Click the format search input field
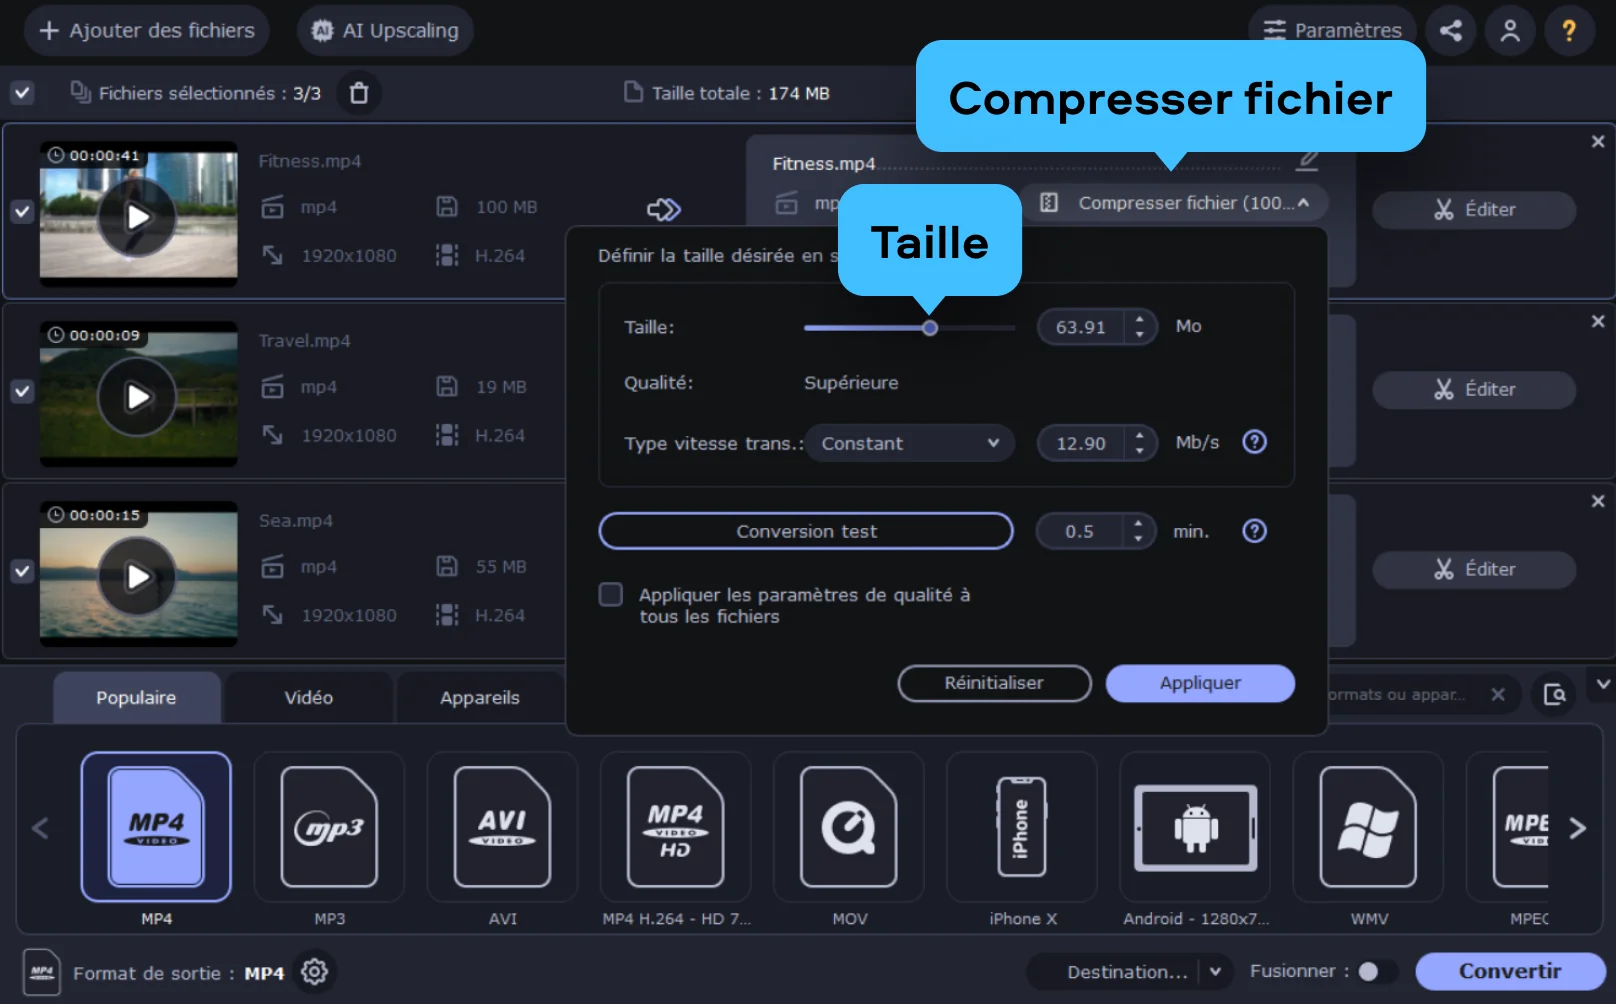This screenshot has height=1004, width=1616. click(x=1398, y=694)
